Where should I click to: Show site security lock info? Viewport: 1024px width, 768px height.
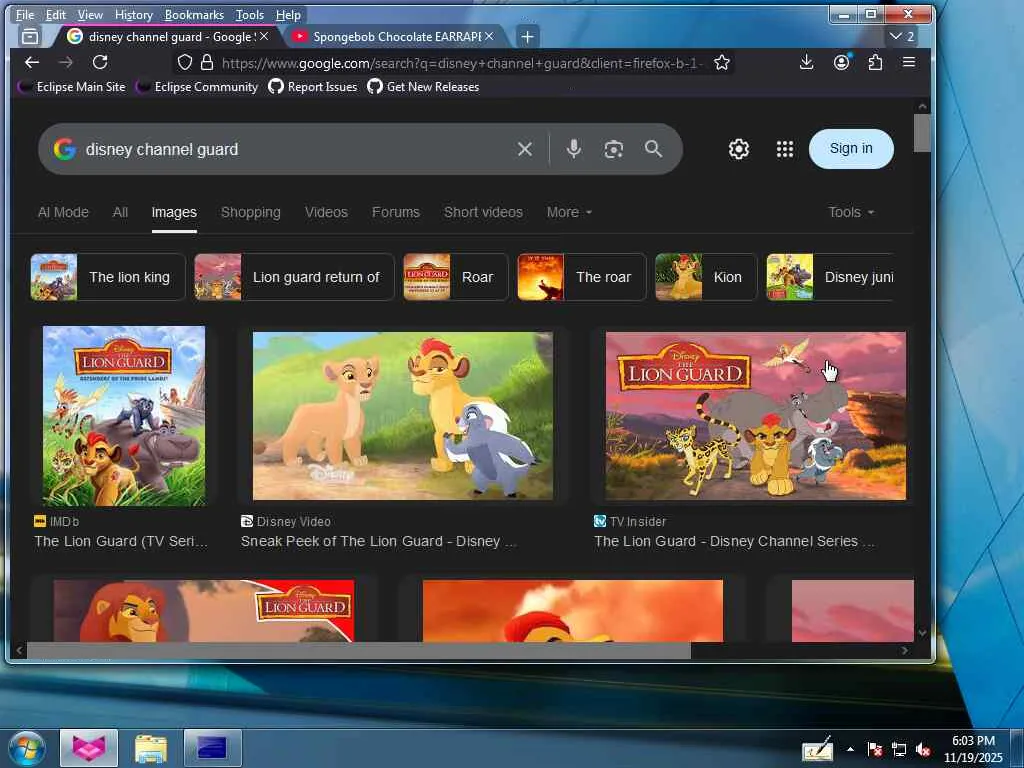click(x=207, y=63)
